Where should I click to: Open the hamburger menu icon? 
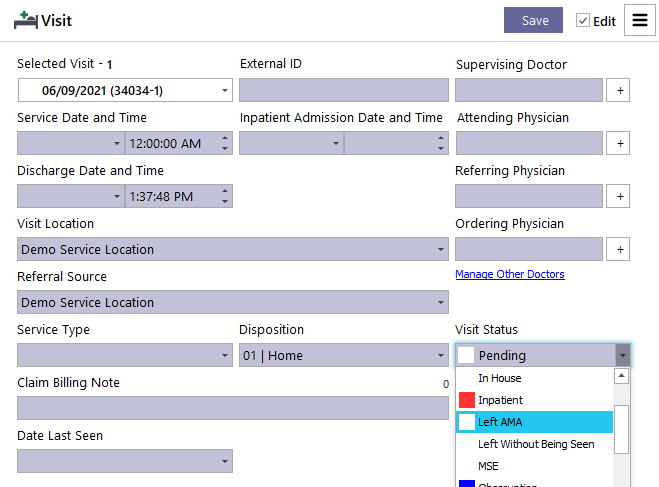(639, 20)
